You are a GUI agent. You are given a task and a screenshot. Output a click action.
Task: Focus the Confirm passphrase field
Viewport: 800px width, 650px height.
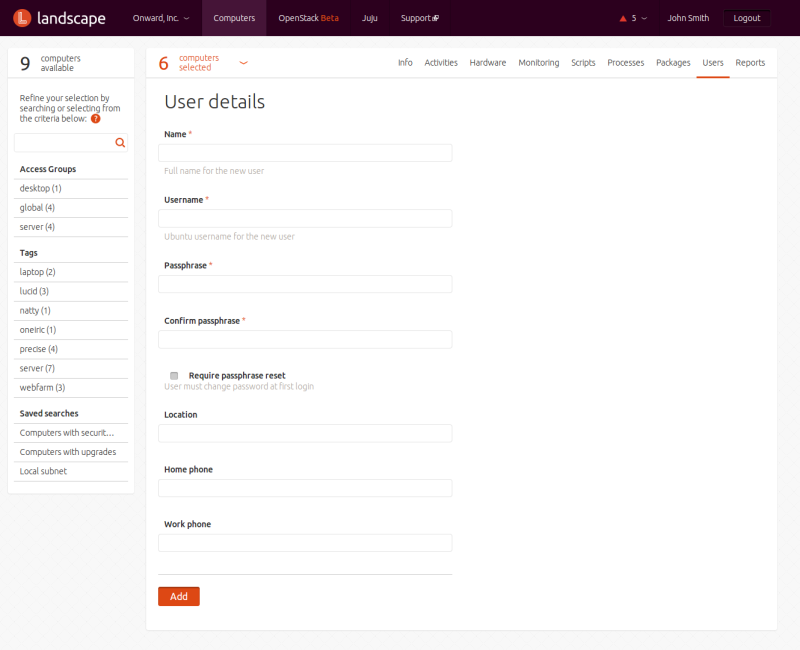pos(305,339)
